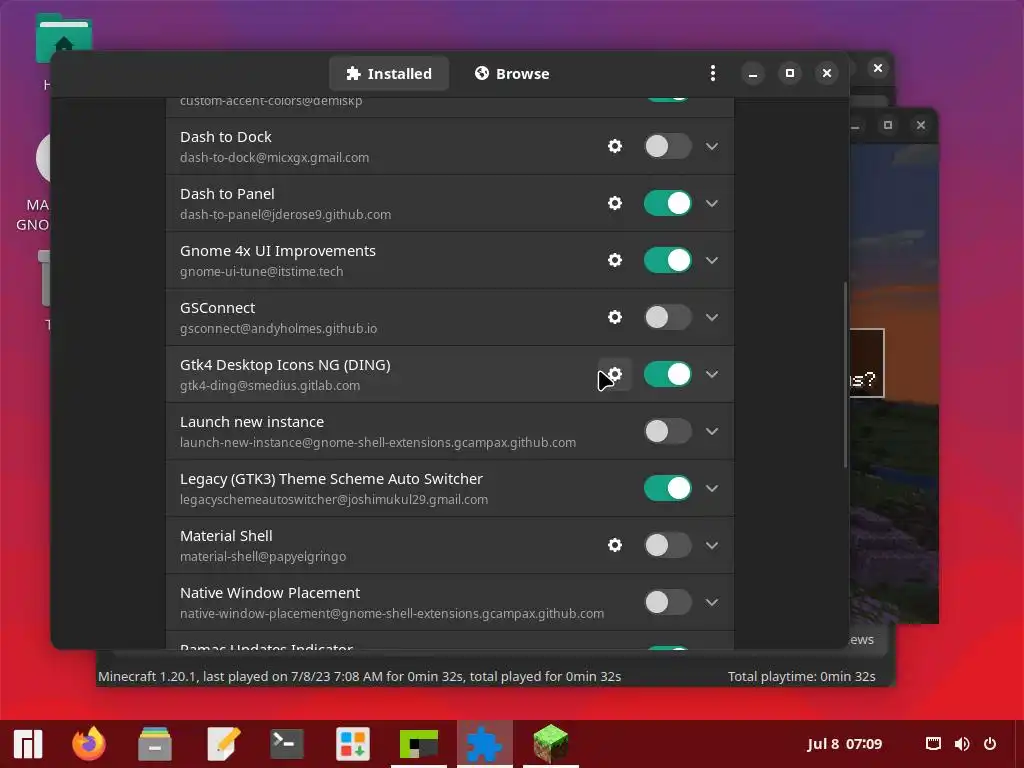Viewport: 1024px width, 768px height.
Task: Open the file manager taskbar icon
Action: [x=155, y=743]
